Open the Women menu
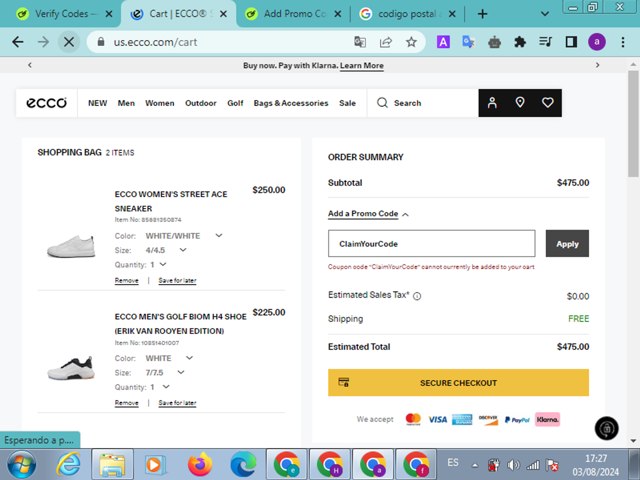640x480 pixels. [160, 103]
